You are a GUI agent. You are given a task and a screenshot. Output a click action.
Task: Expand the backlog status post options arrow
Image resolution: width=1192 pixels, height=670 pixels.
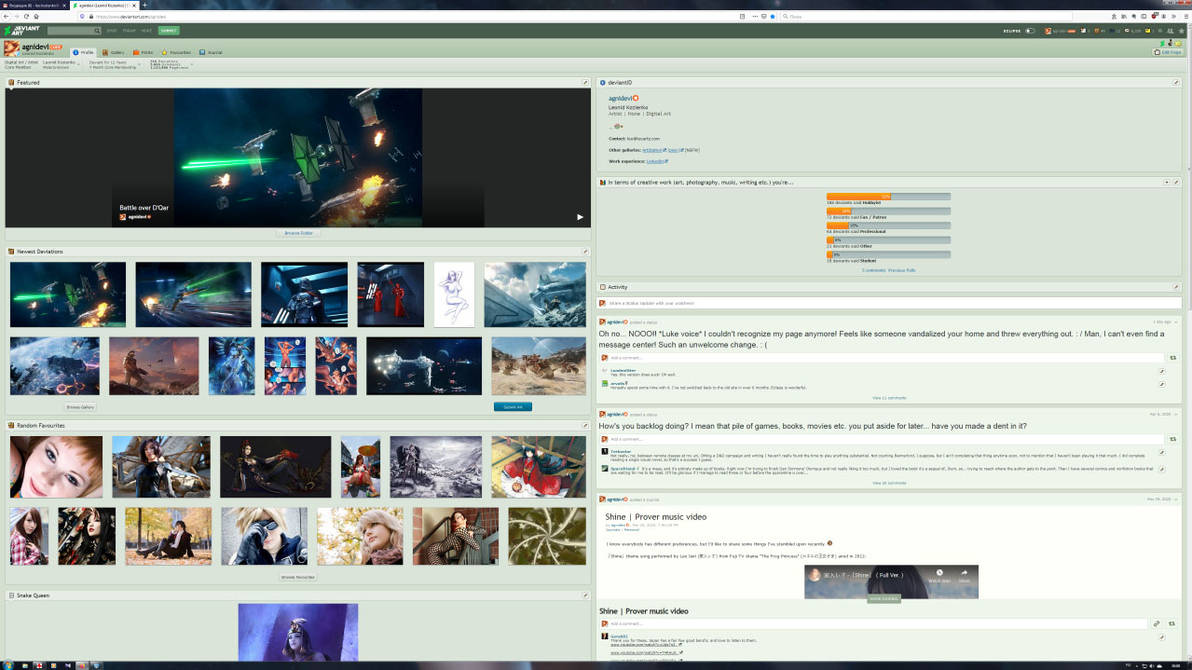point(1176,414)
